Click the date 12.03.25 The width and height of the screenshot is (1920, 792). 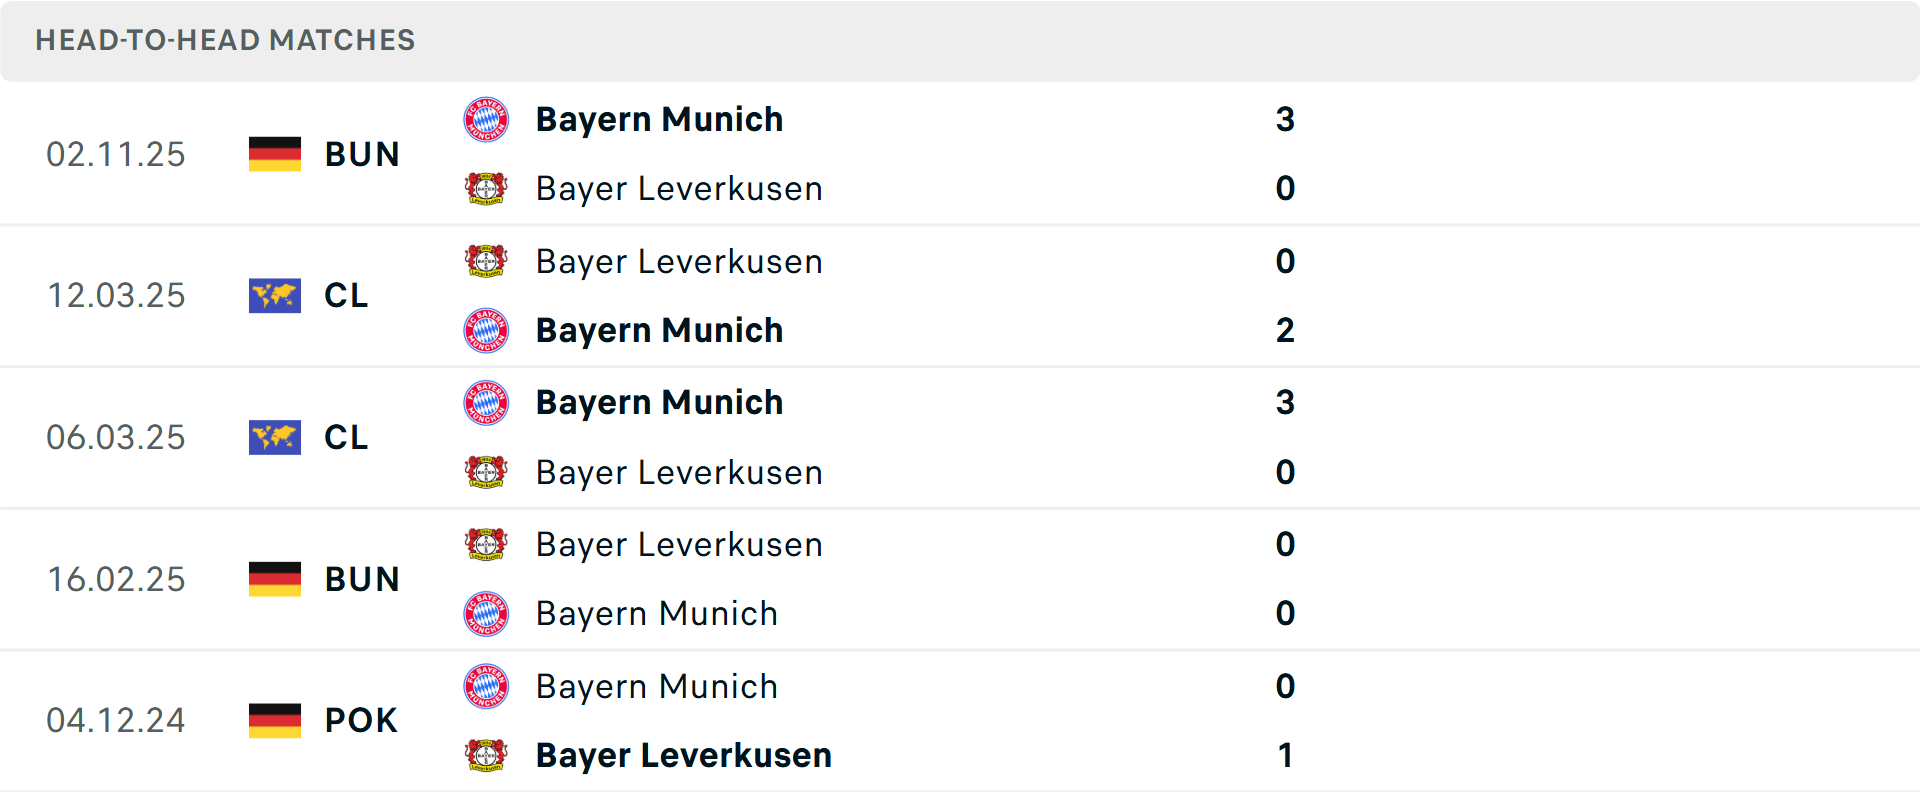(116, 295)
